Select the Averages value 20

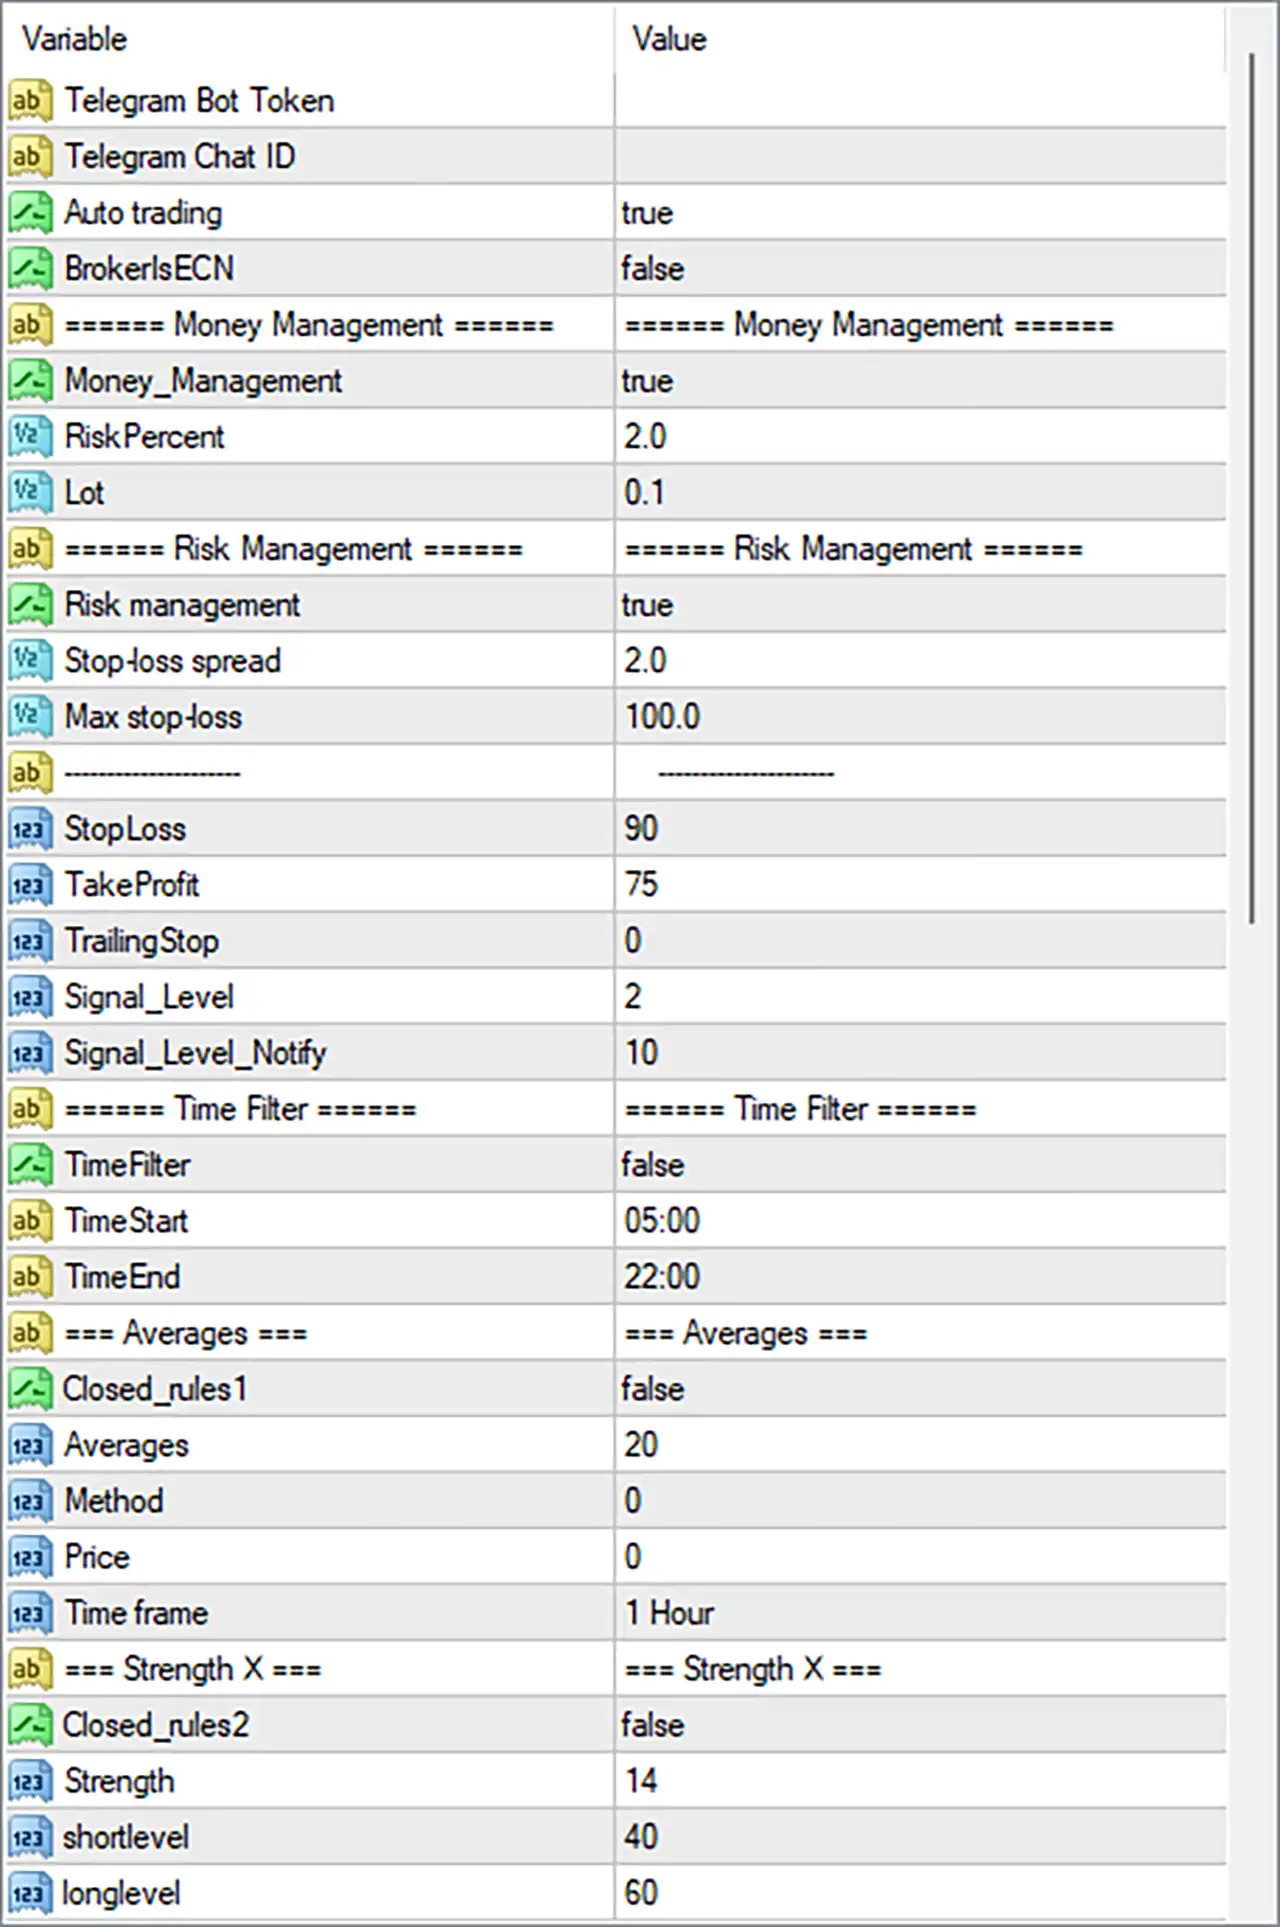(641, 1445)
